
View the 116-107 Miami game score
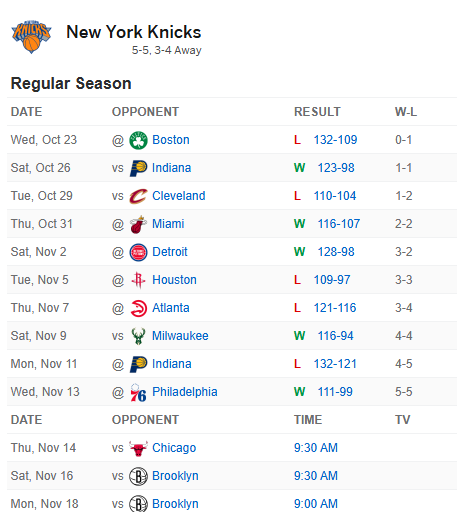tap(338, 224)
